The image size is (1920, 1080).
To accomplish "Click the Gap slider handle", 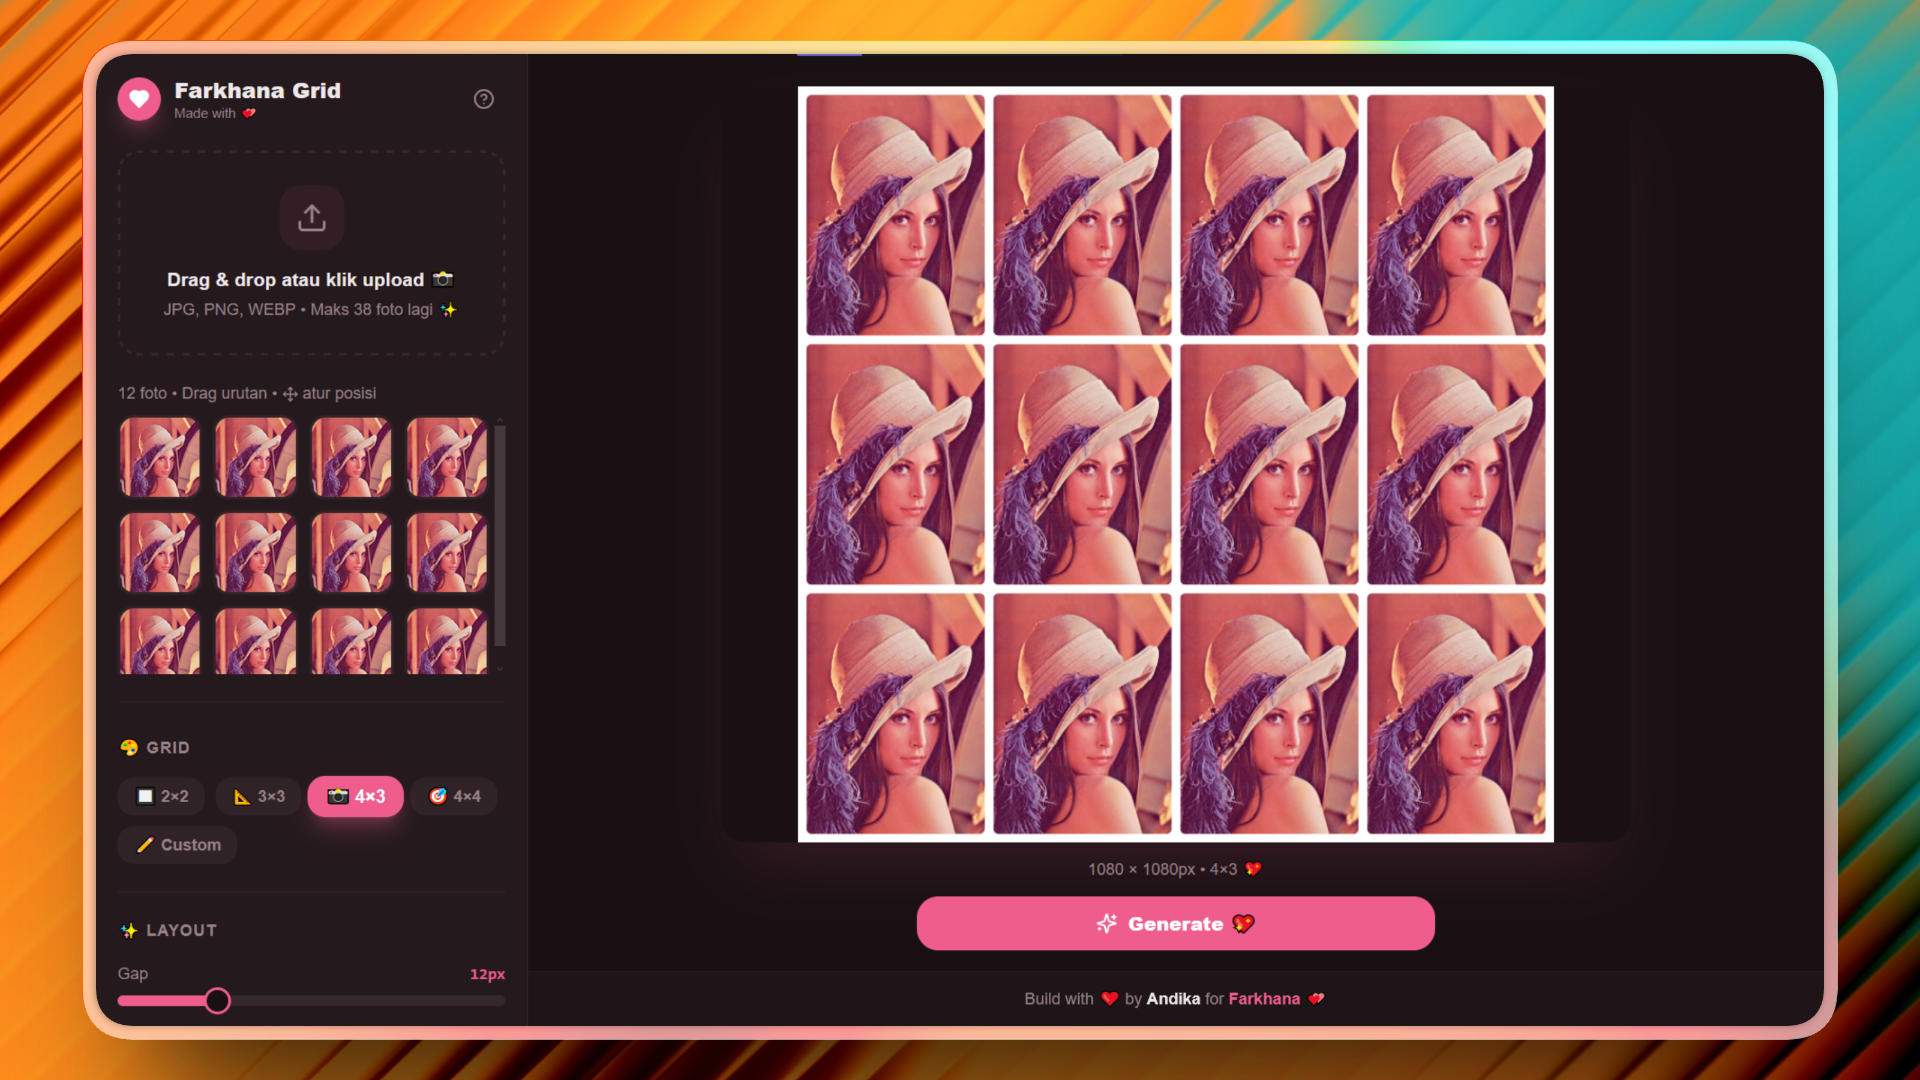I will click(x=217, y=1001).
